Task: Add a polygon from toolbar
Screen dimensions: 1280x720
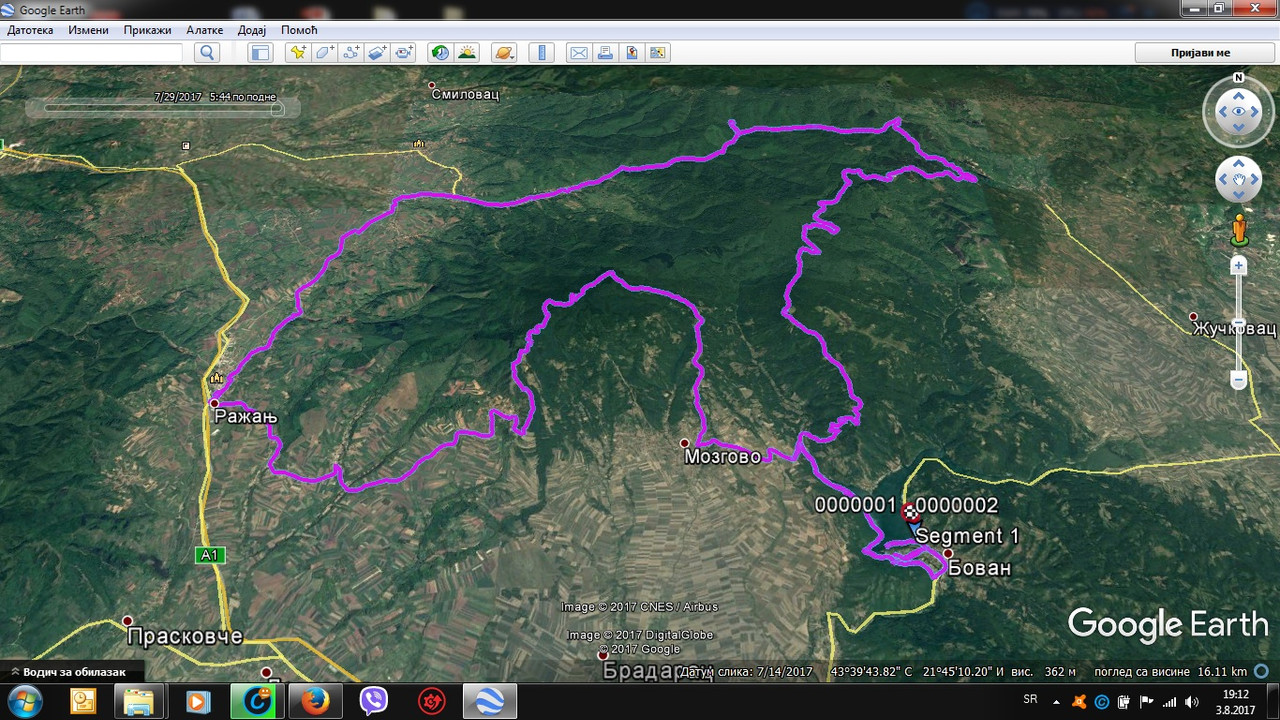Action: [324, 53]
